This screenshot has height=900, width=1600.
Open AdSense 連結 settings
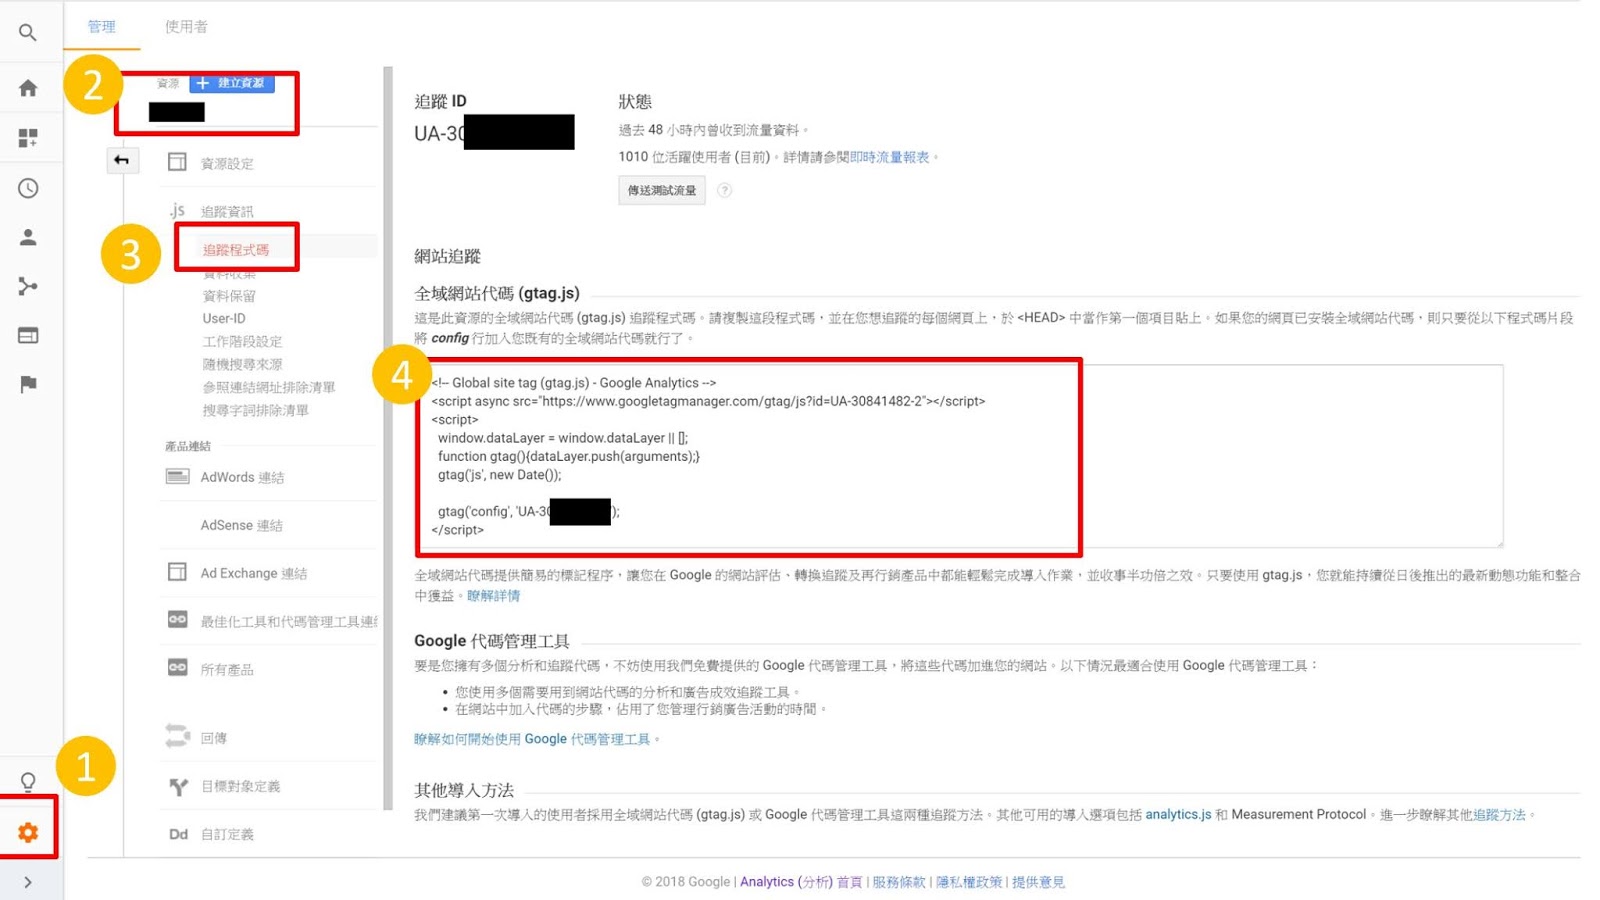coord(241,525)
